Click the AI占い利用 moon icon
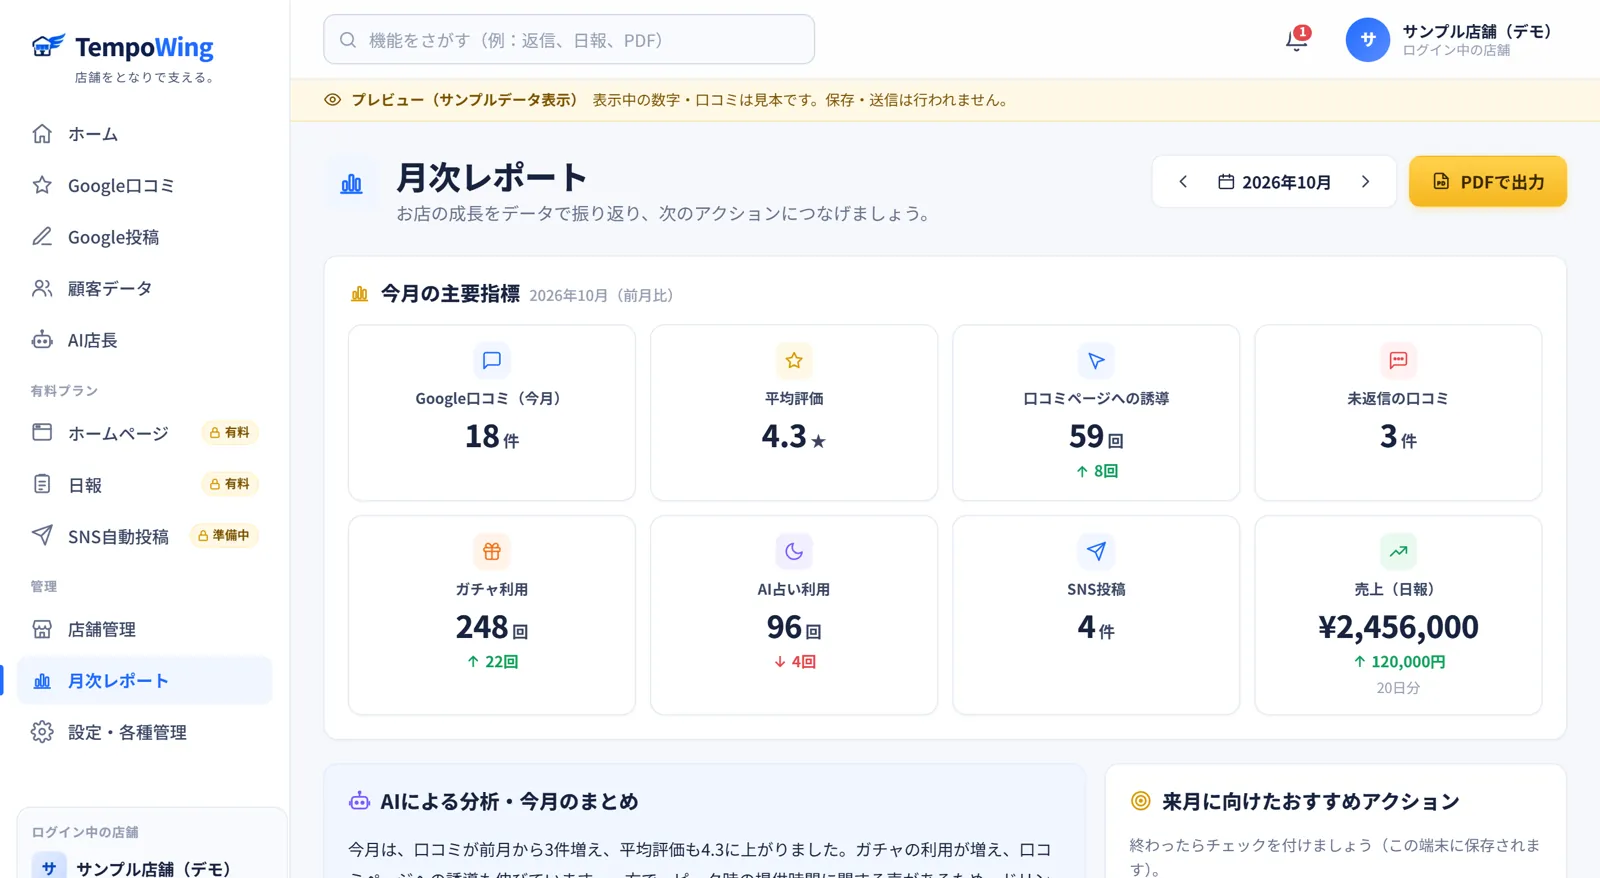This screenshot has height=878, width=1600. 794,551
